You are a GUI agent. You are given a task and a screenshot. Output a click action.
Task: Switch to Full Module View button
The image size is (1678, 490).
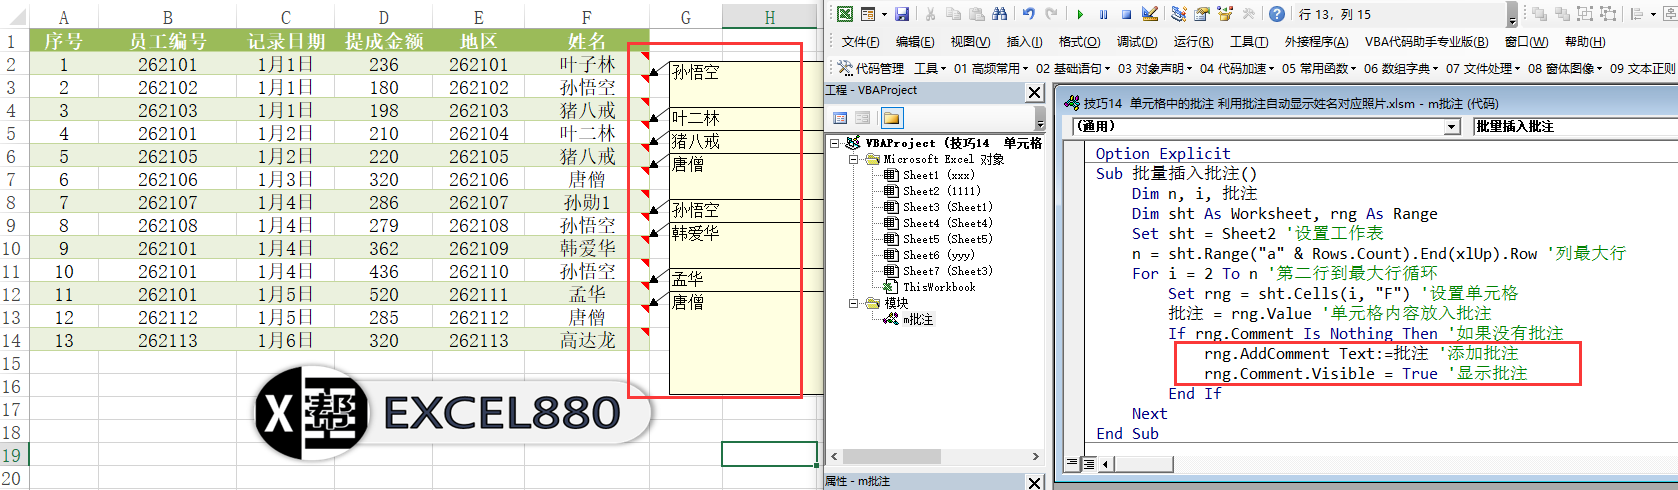click(1089, 463)
